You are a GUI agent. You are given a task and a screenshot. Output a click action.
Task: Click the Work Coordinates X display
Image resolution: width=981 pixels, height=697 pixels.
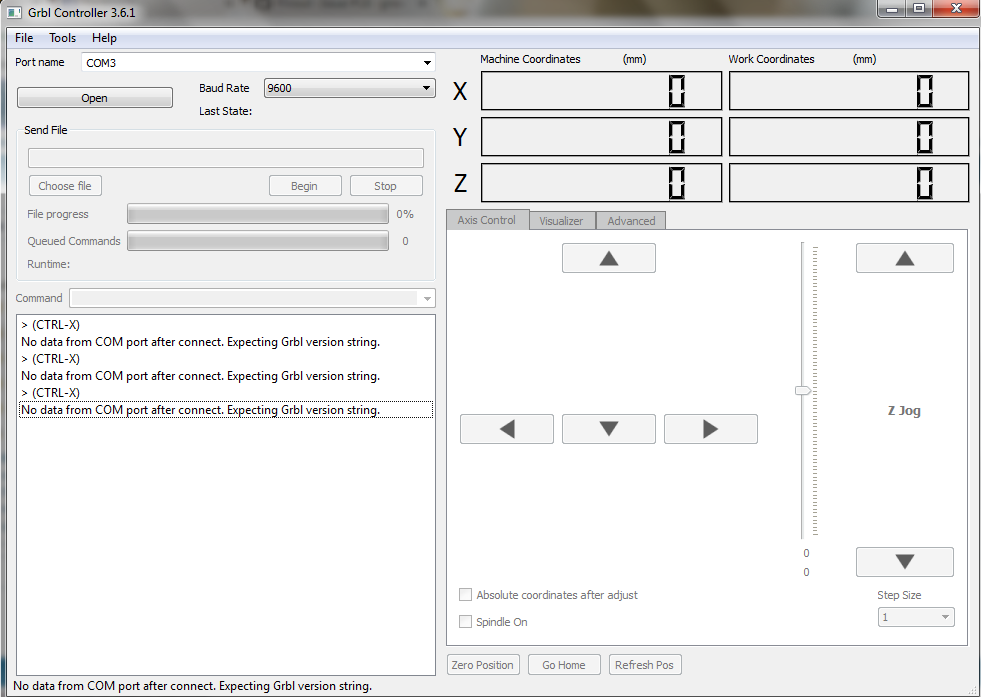[x=849, y=91]
